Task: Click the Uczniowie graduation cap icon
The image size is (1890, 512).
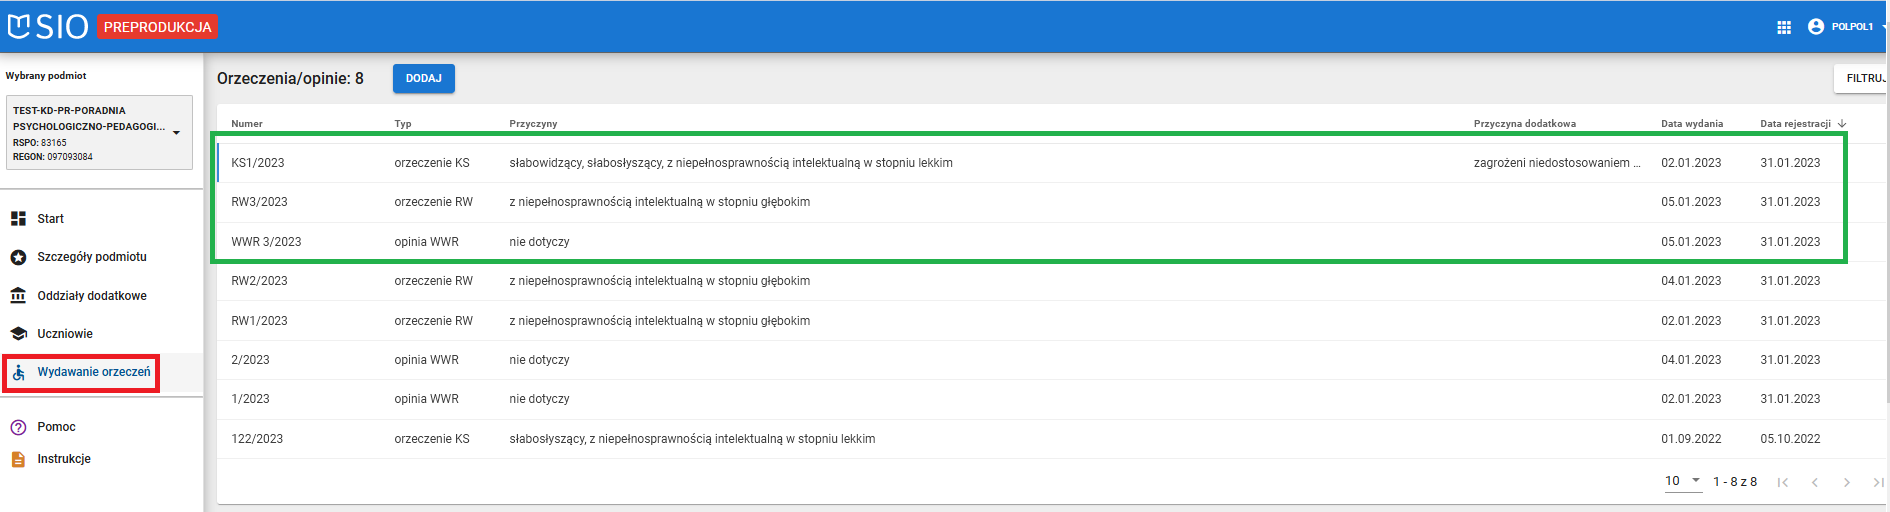Action: coord(18,334)
